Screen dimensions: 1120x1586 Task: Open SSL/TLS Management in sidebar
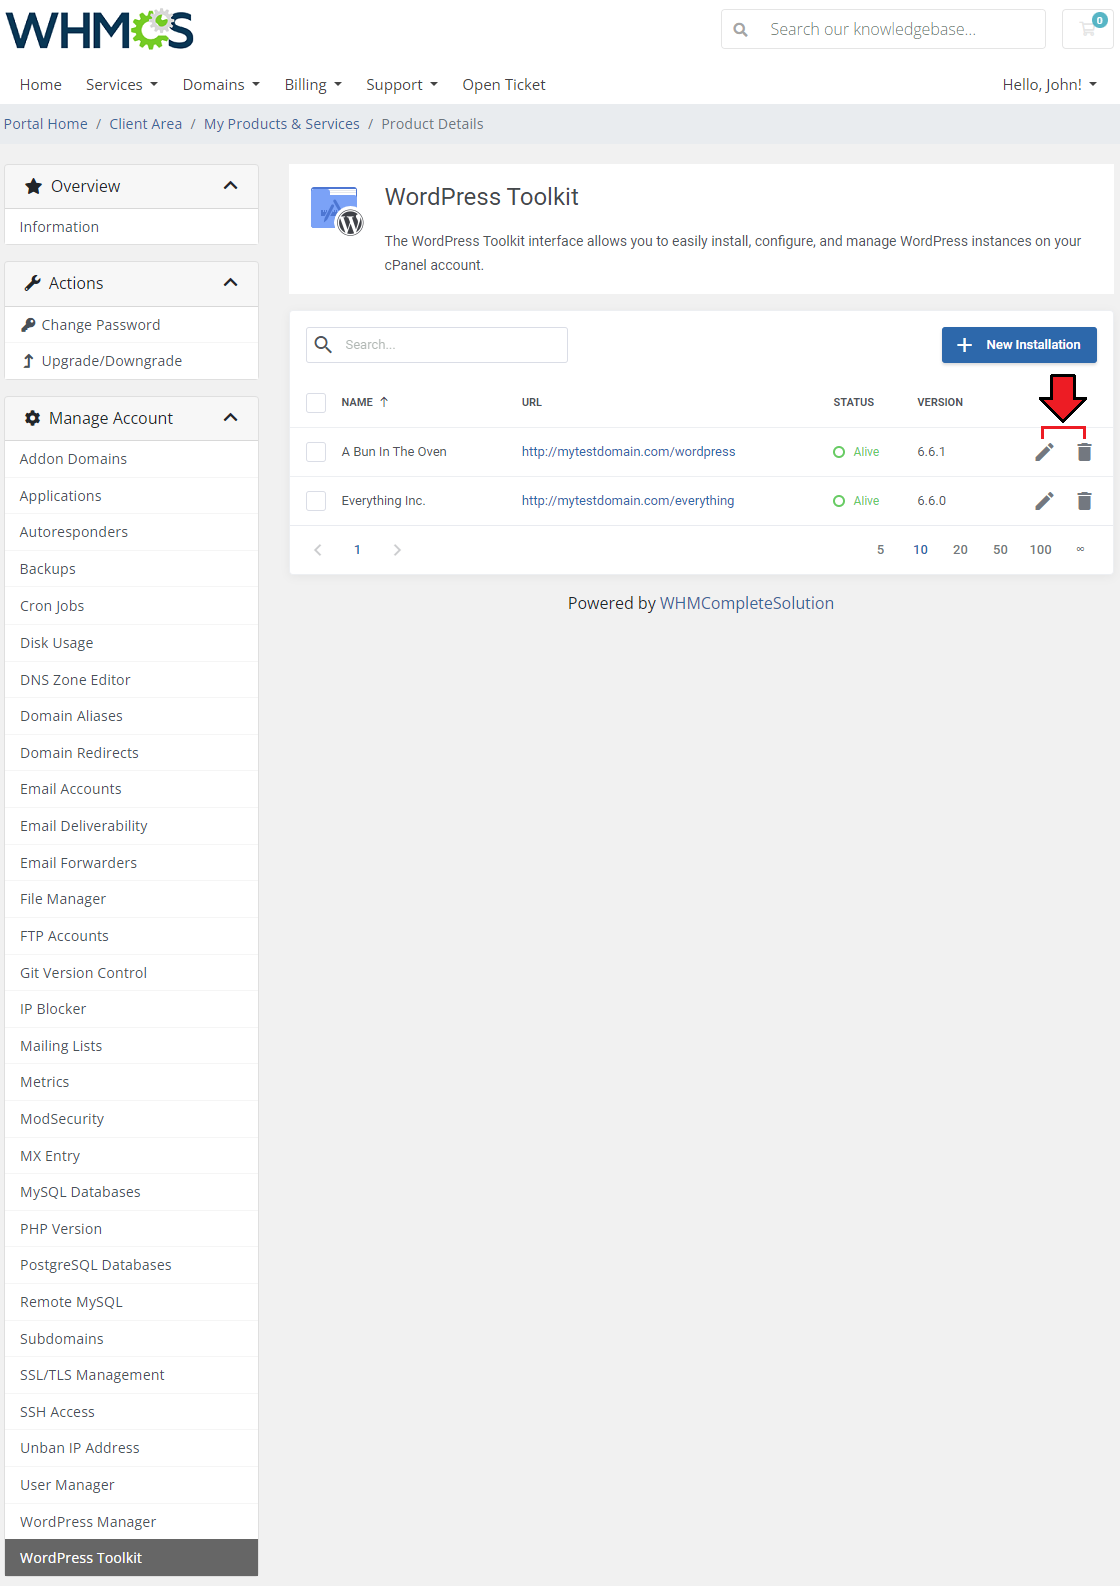[132, 1375]
